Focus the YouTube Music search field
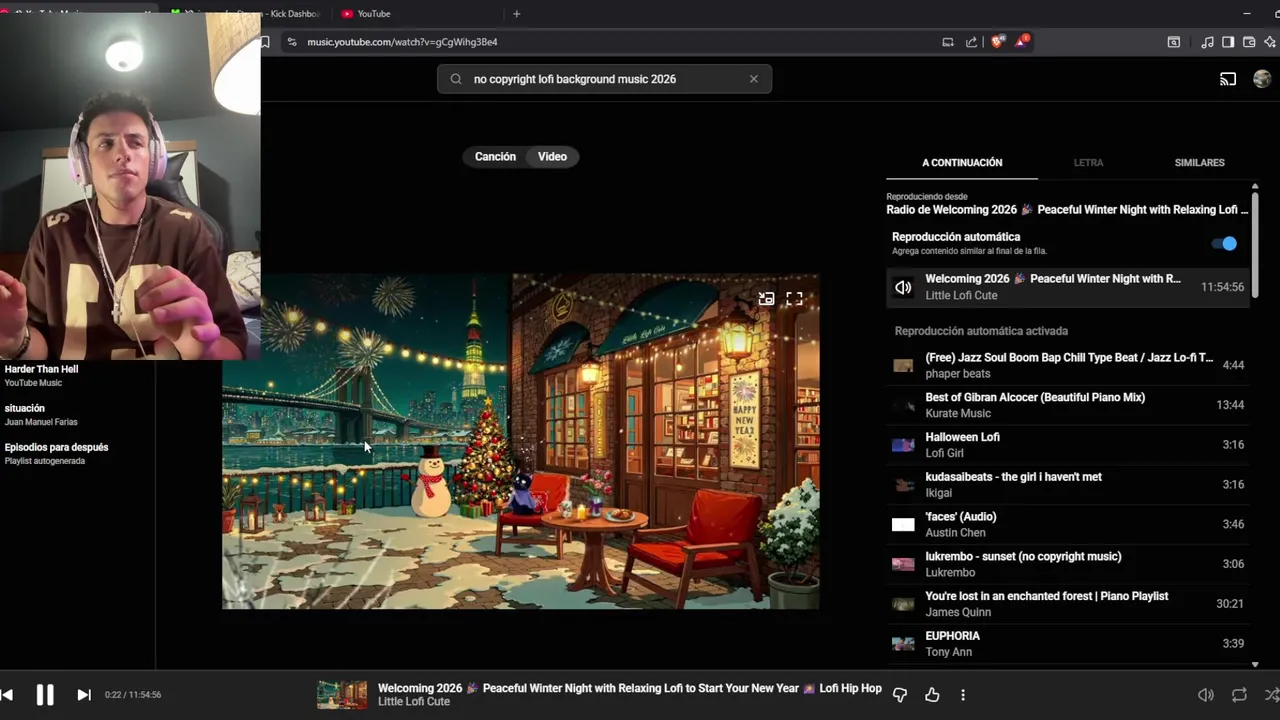1280x720 pixels. coord(603,79)
